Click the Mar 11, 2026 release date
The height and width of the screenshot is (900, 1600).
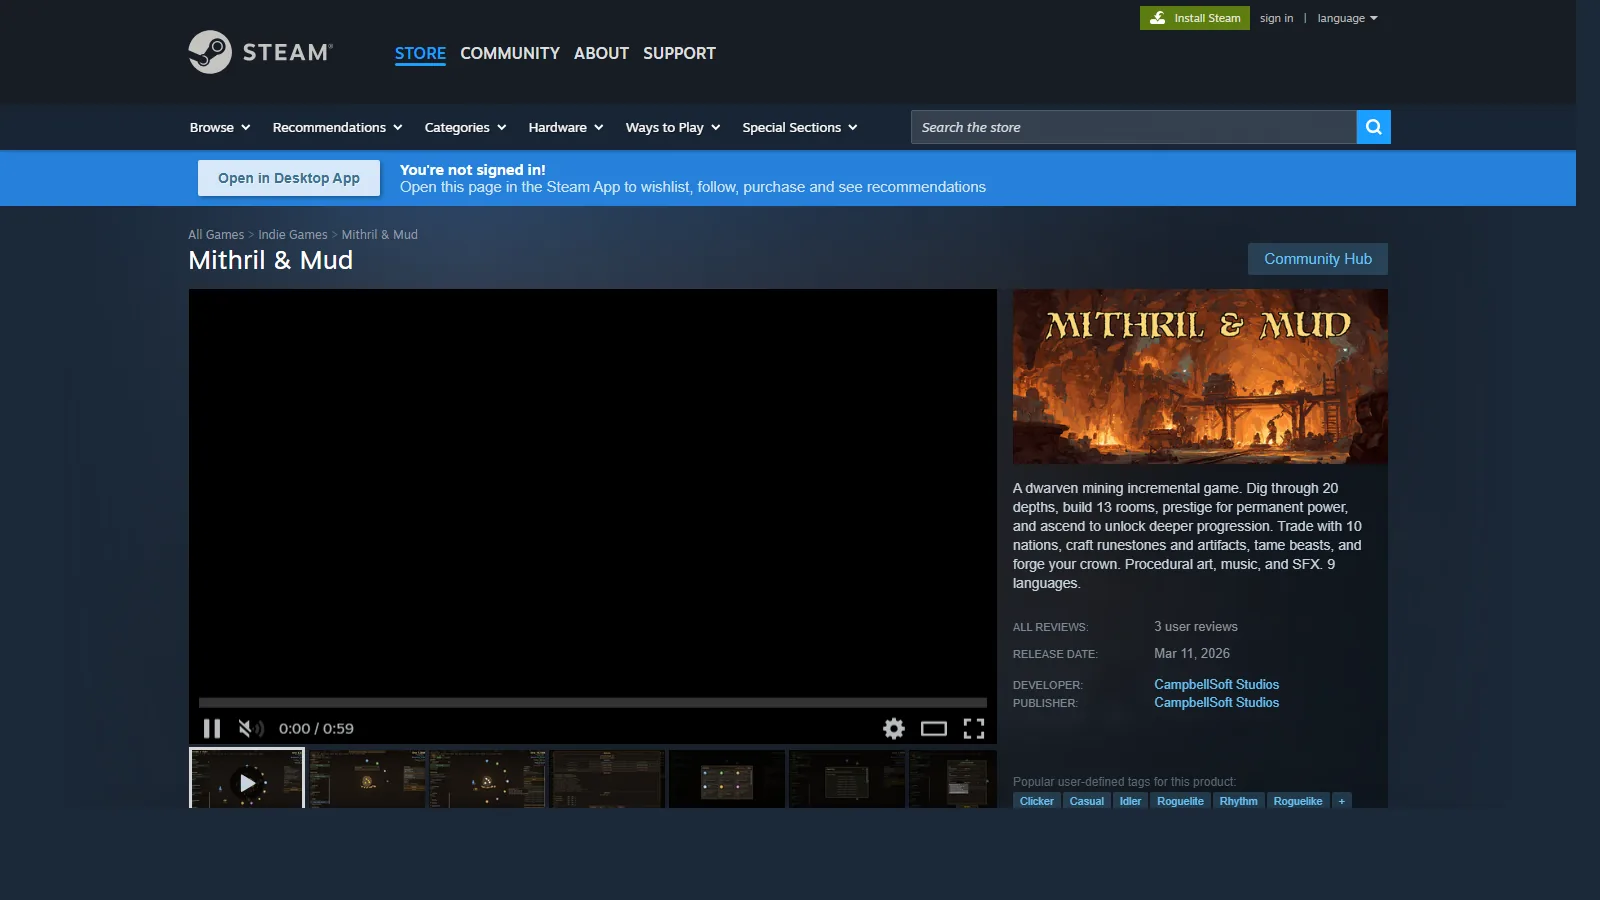(x=1192, y=653)
